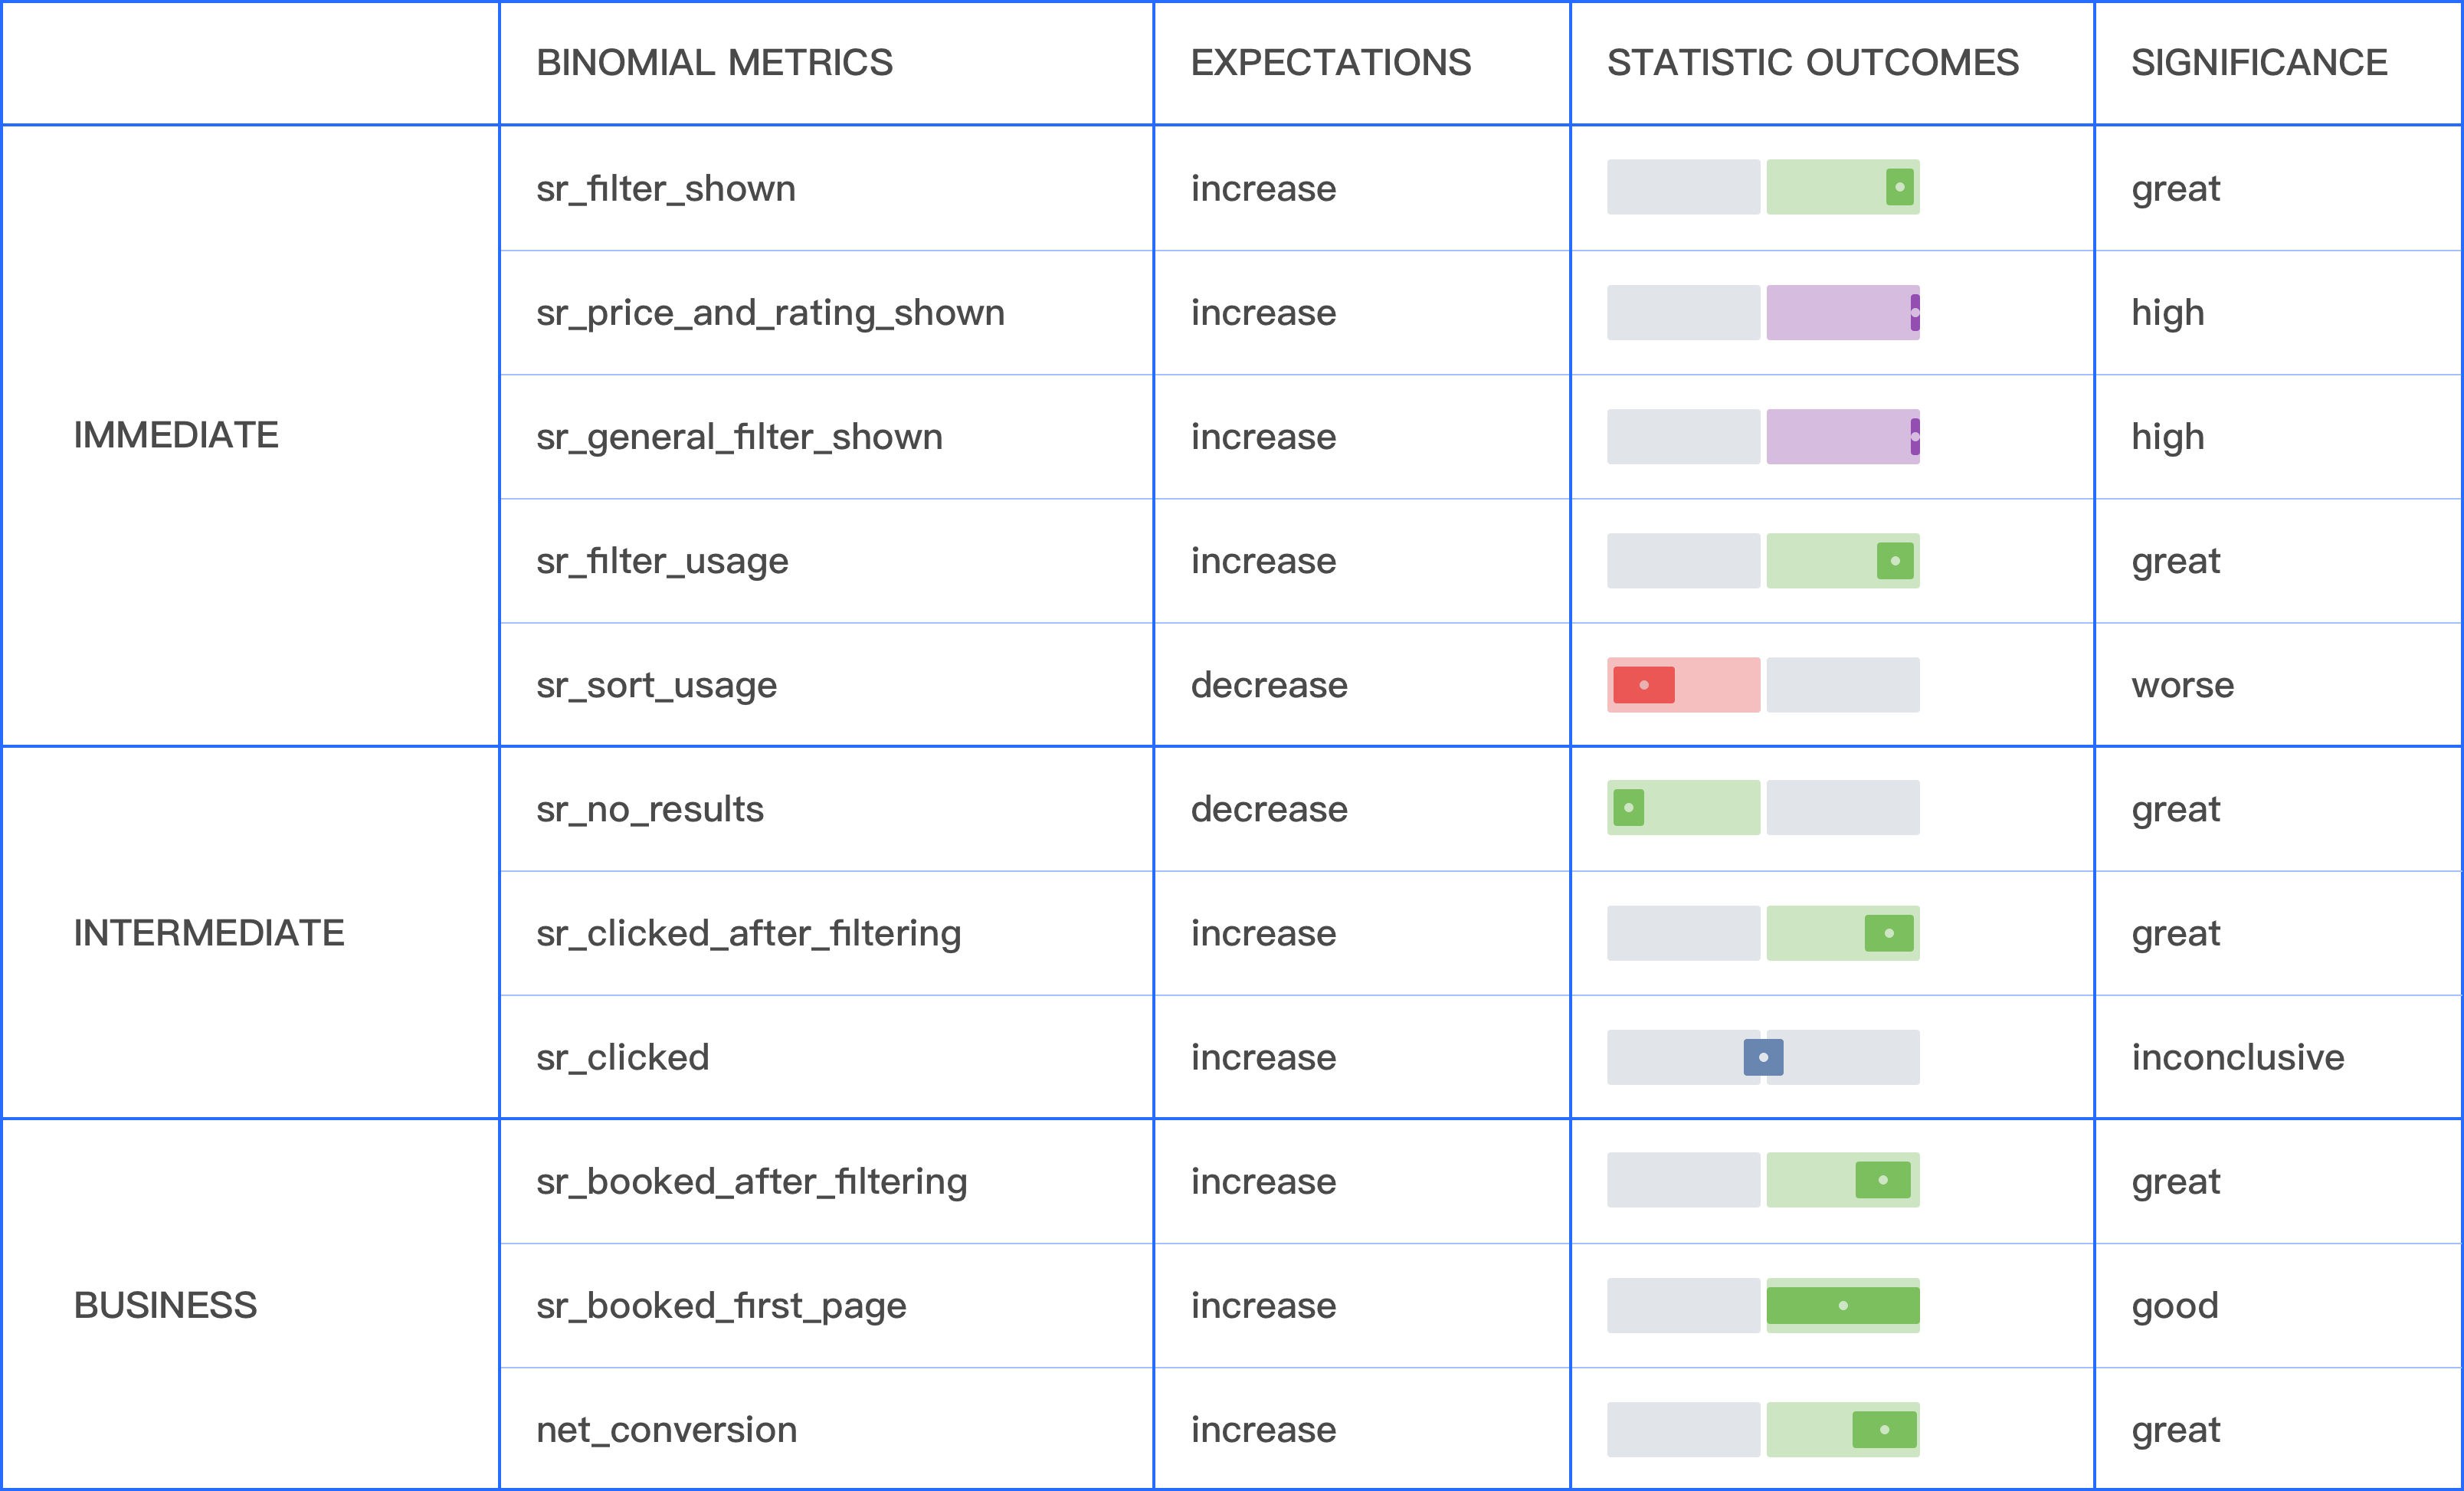Click the green marker for sr_booked_after_filtering
2464x1491 pixels.
[x=1882, y=1181]
